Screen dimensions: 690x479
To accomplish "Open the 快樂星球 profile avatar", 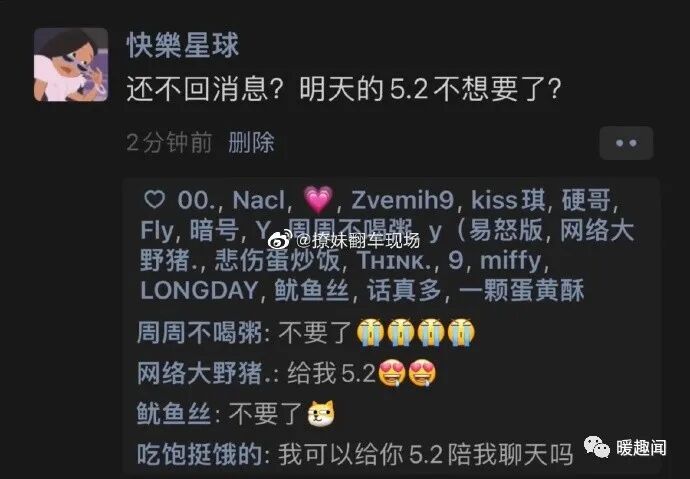I will click(x=71, y=65).
